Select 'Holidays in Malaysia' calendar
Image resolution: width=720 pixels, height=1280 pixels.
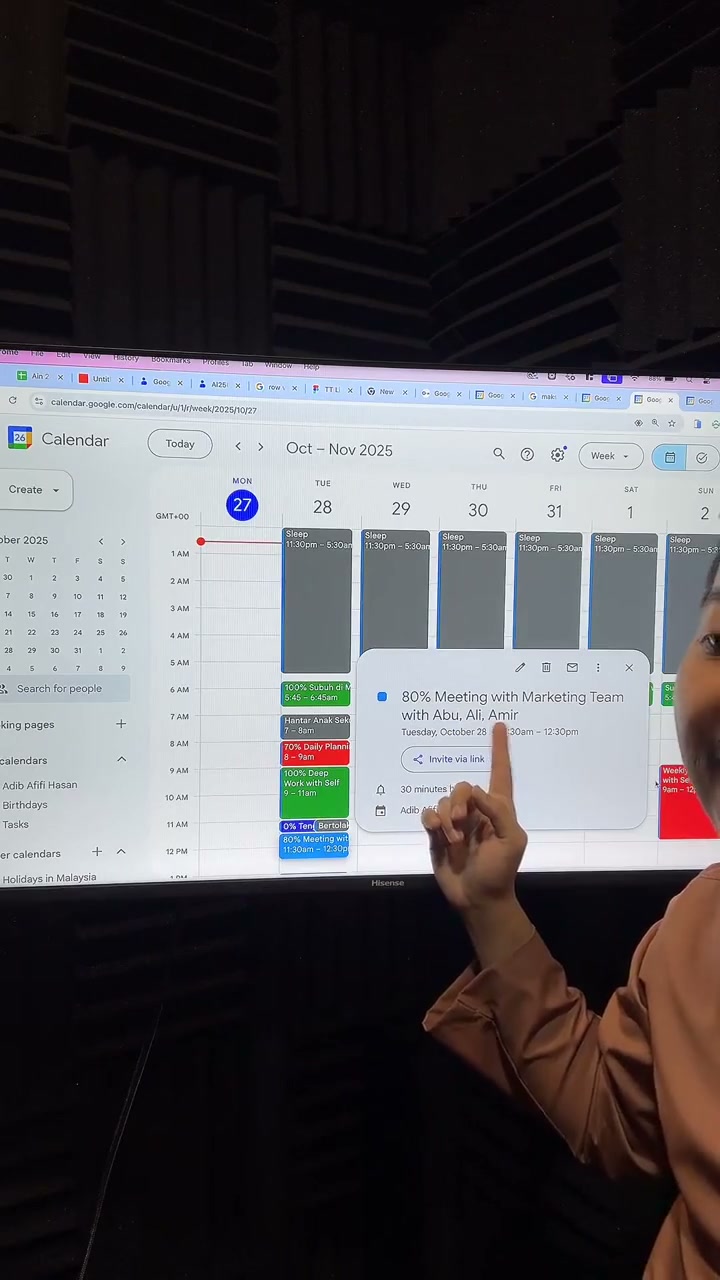point(49,878)
